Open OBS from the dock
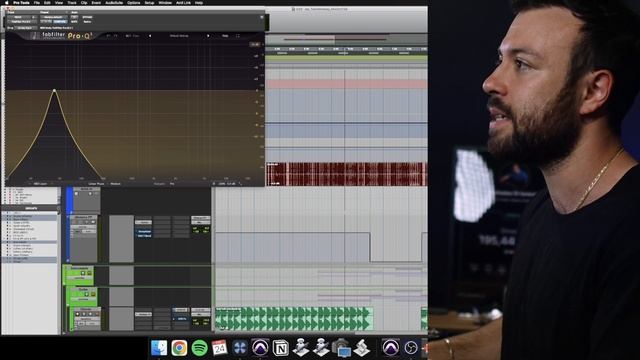 coord(411,348)
